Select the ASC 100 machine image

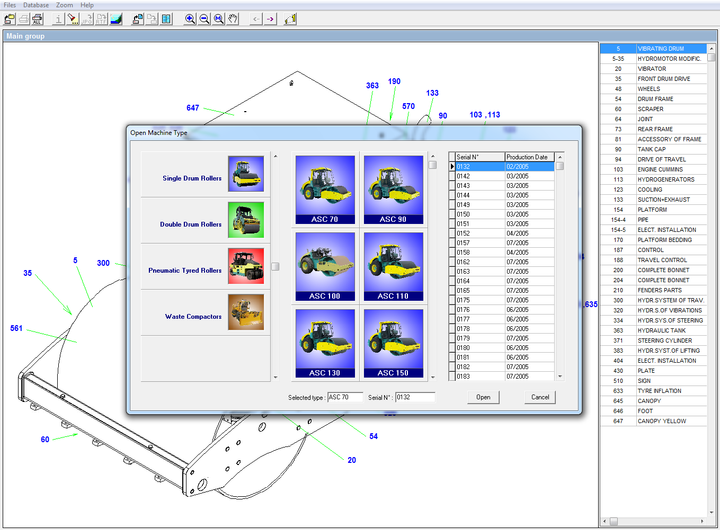325,266
